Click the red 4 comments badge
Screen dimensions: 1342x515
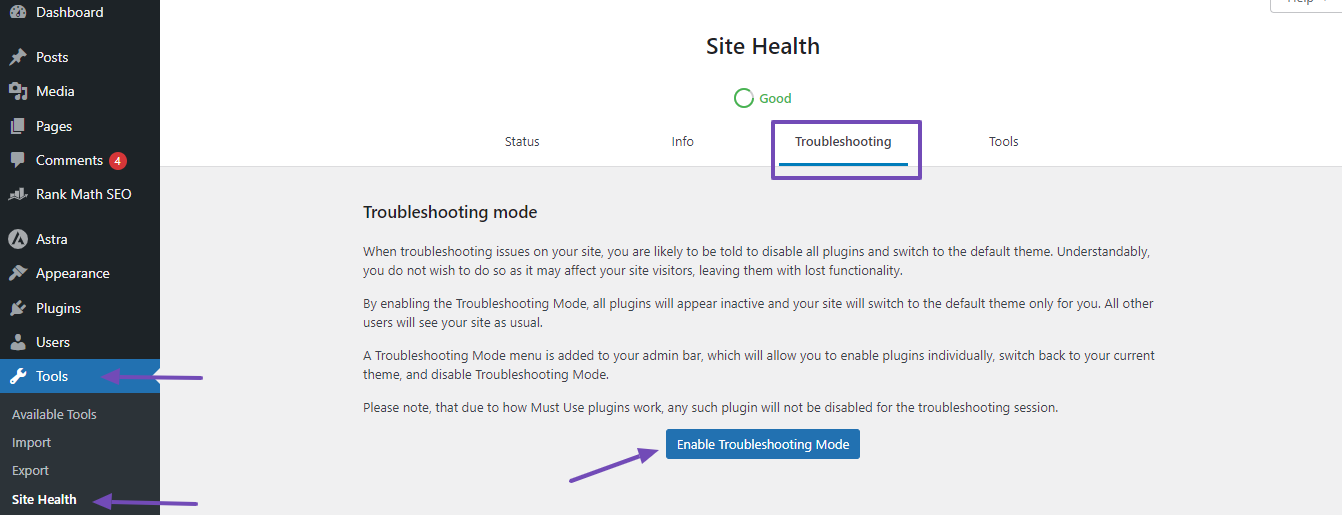[x=118, y=160]
